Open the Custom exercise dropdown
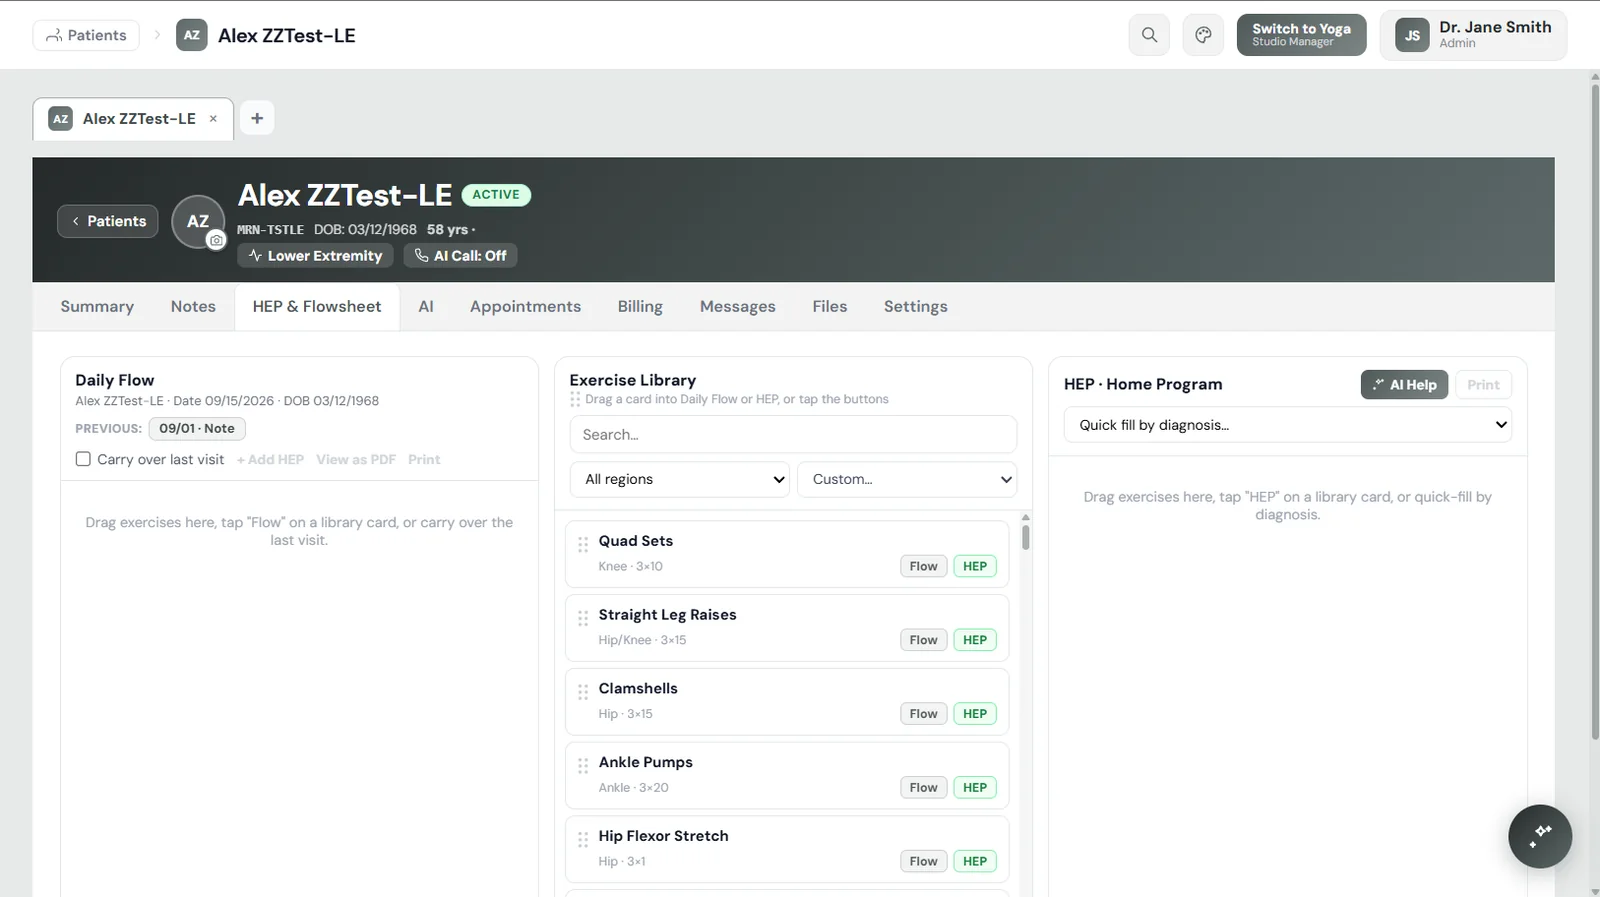Viewport: 1600px width, 897px height. click(x=907, y=479)
